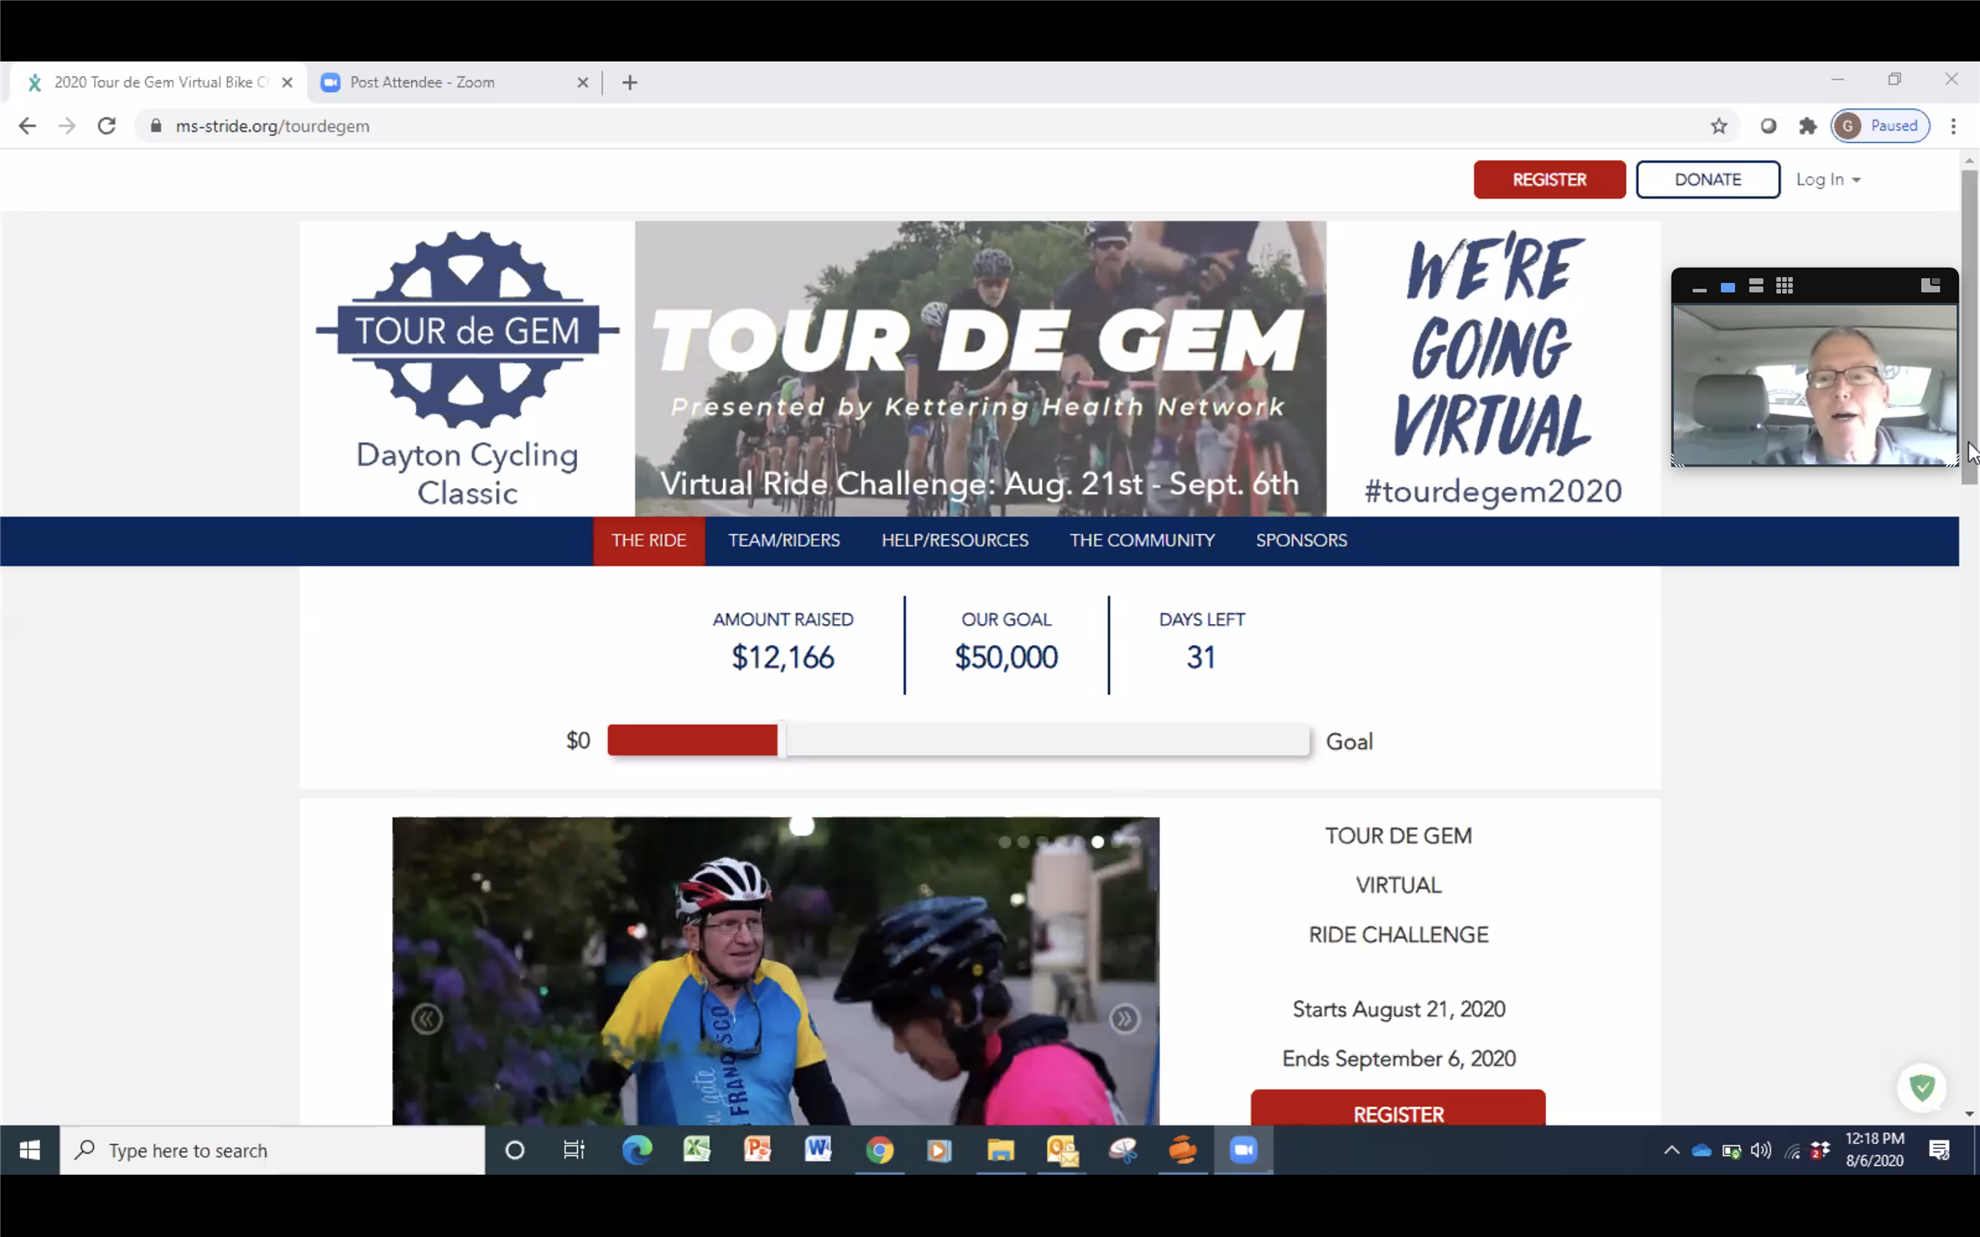Open Chrome's three-dot menu
This screenshot has height=1237, width=1980.
[x=1953, y=126]
